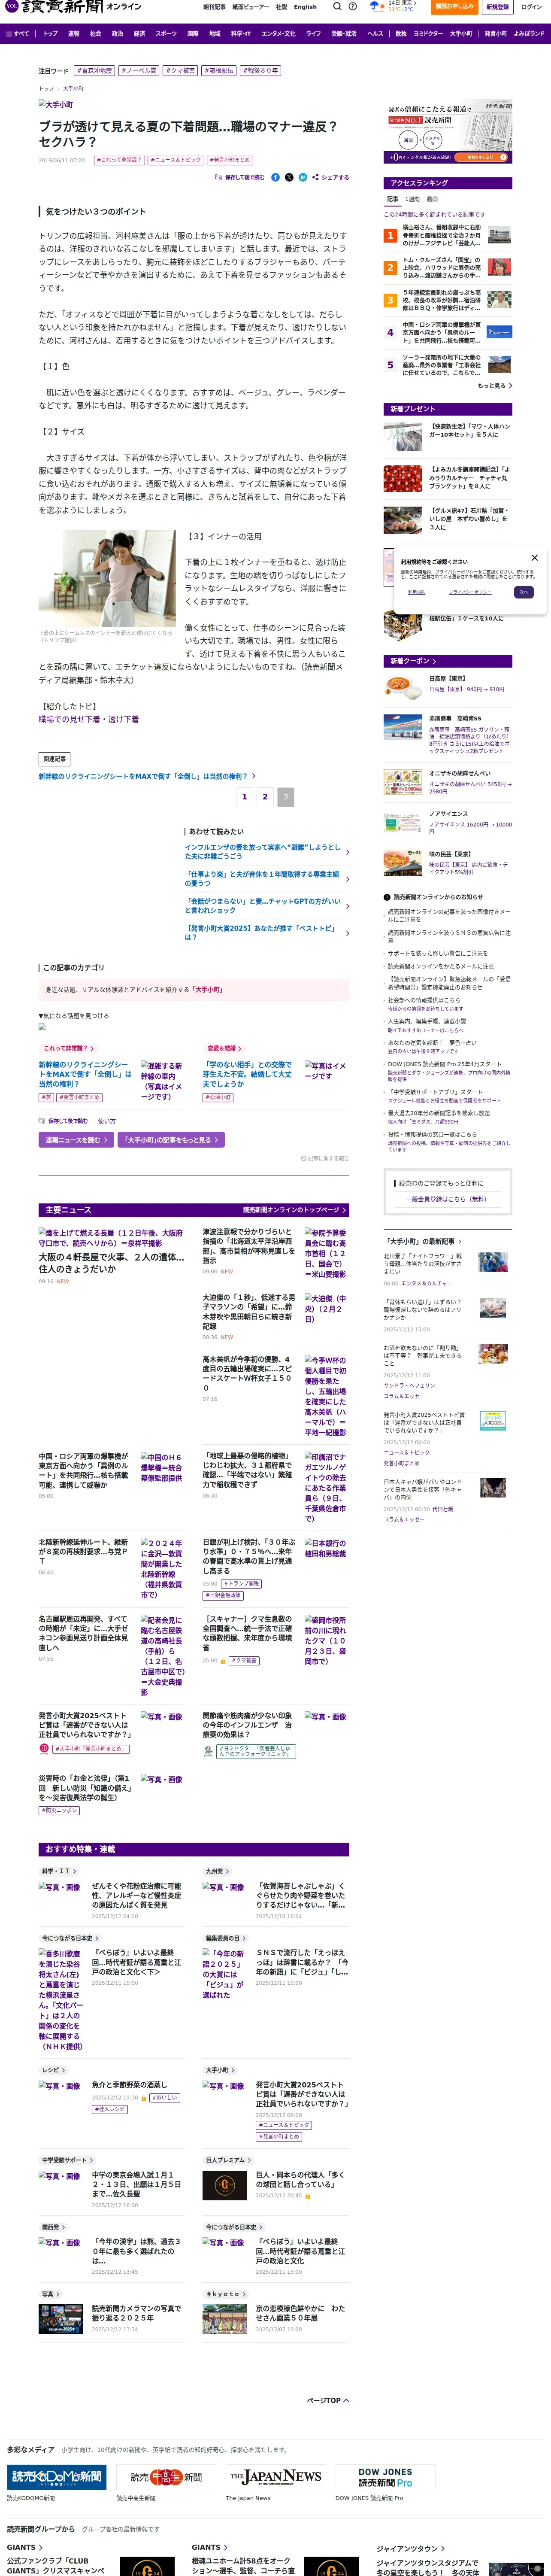
Task: Share article on Facebook icon
Action: coord(276,177)
